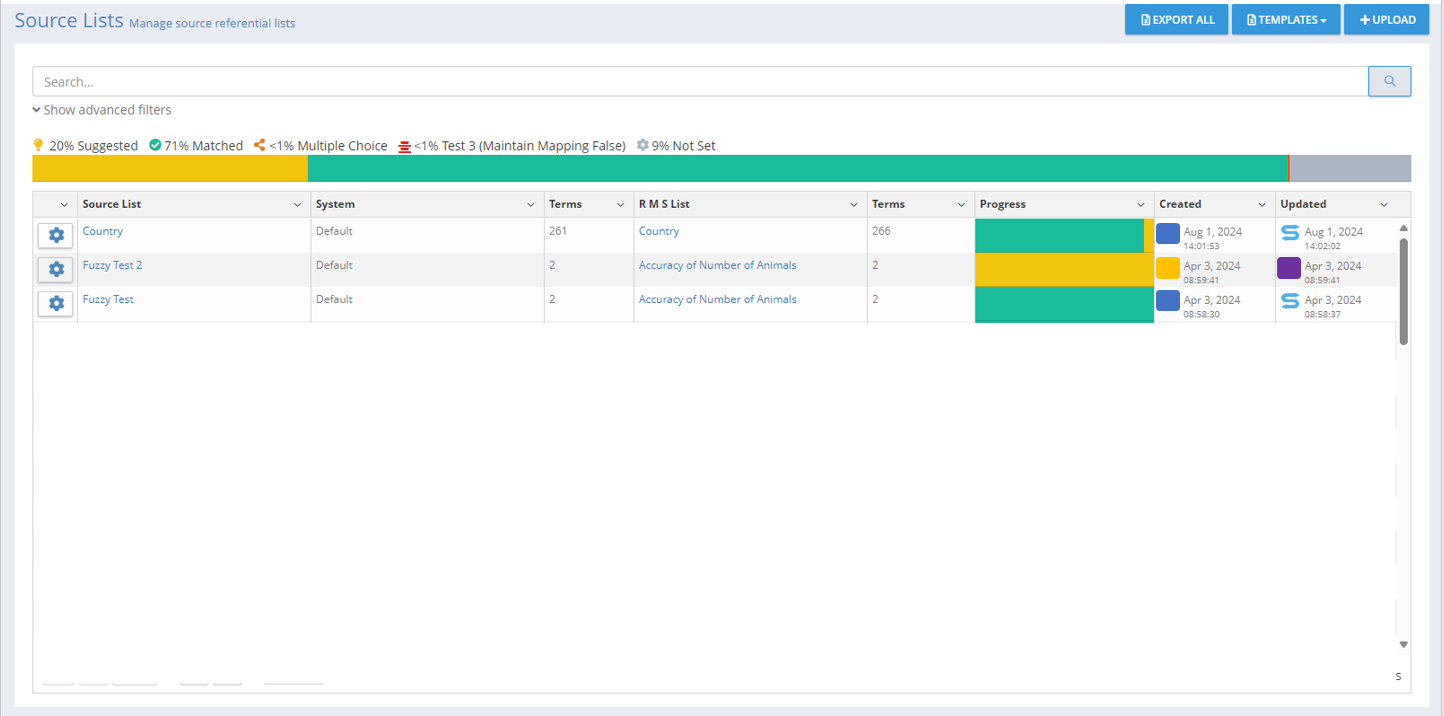Screen dimensions: 1444x716
Task: Expand Show advanced filters
Action: pos(102,110)
